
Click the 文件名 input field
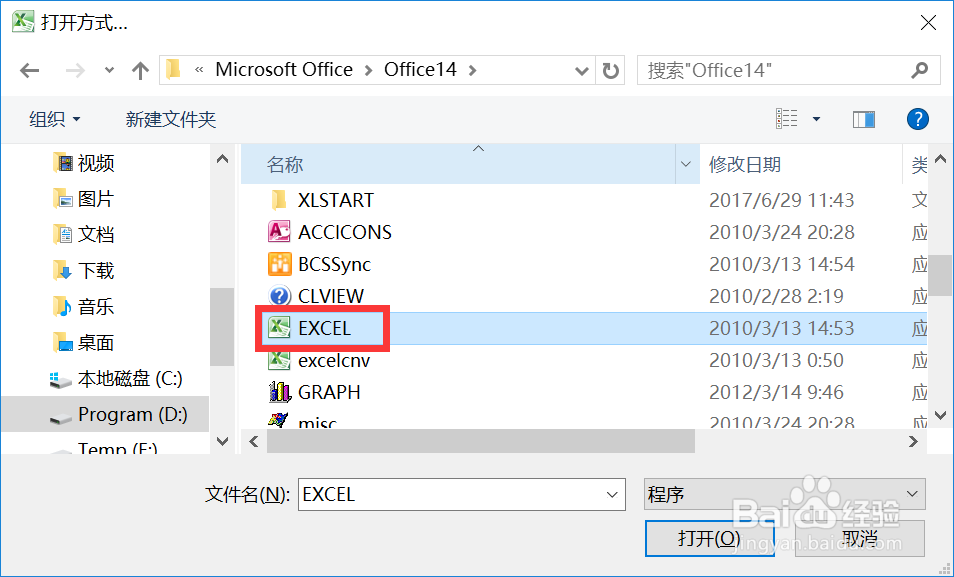(x=450, y=494)
